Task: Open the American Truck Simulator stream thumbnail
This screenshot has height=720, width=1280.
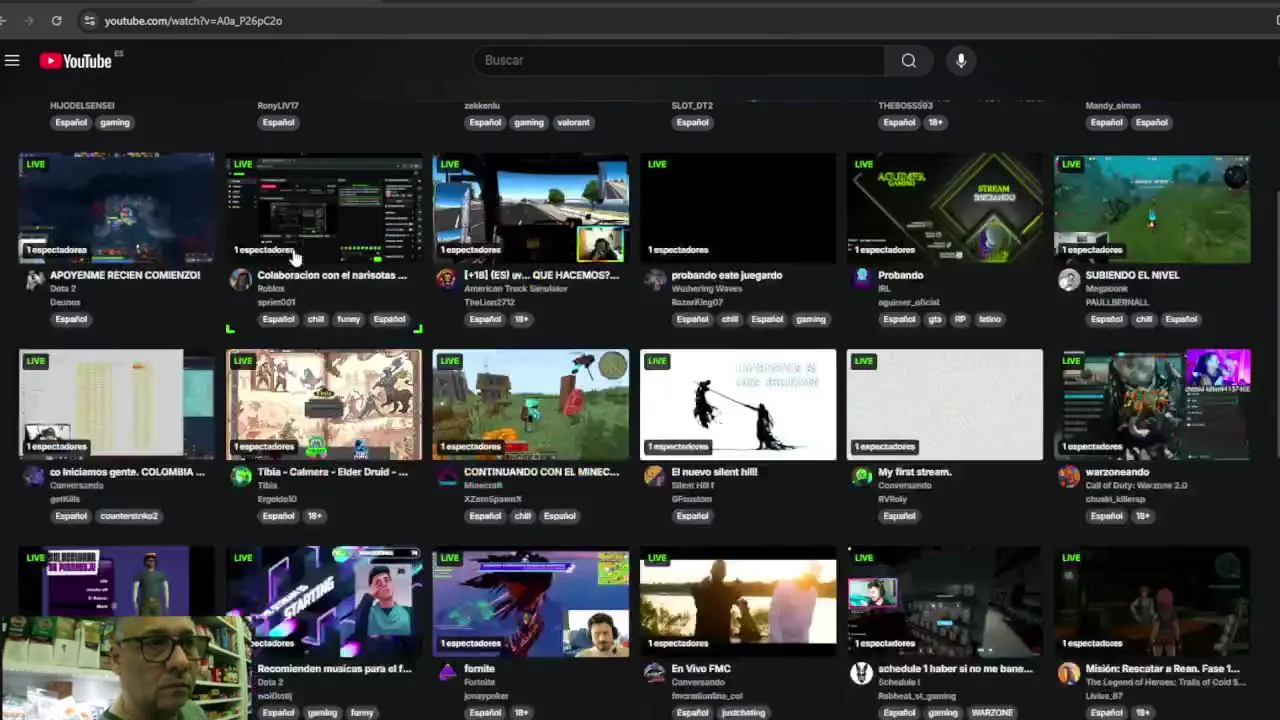Action: click(531, 208)
